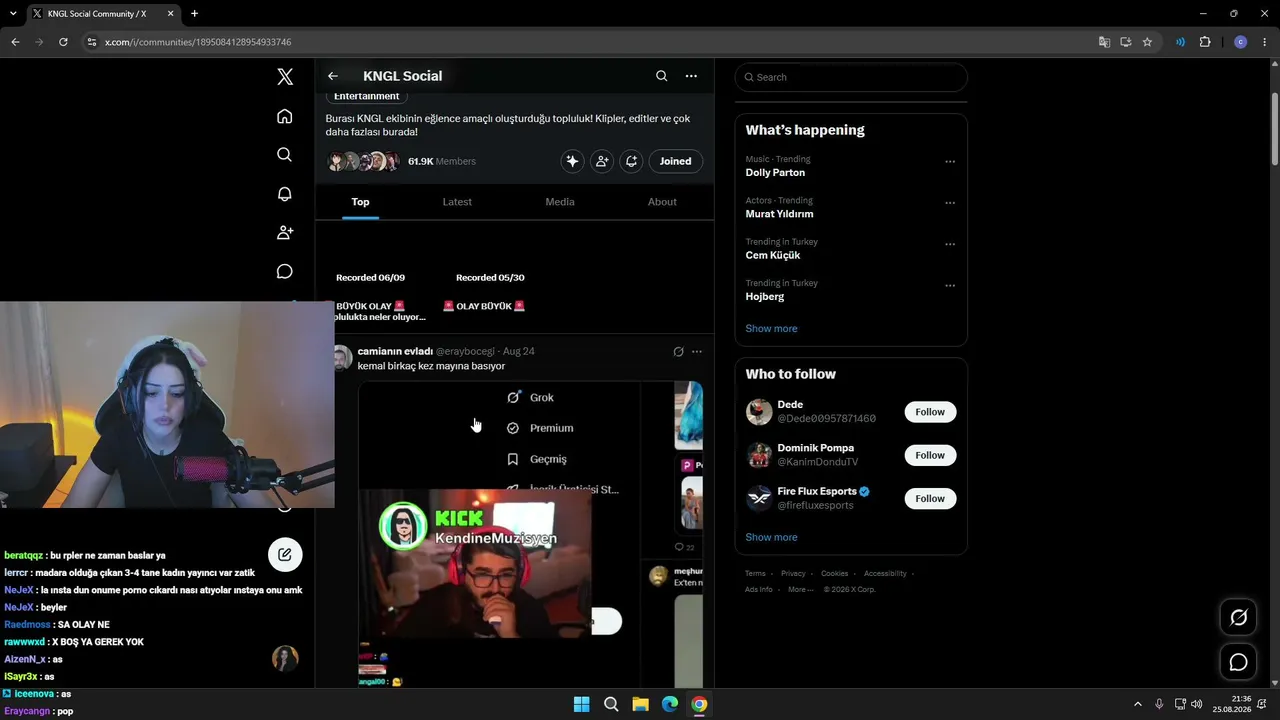Invite members with the add-person button
Screen dimensions: 1280x720
601,161
